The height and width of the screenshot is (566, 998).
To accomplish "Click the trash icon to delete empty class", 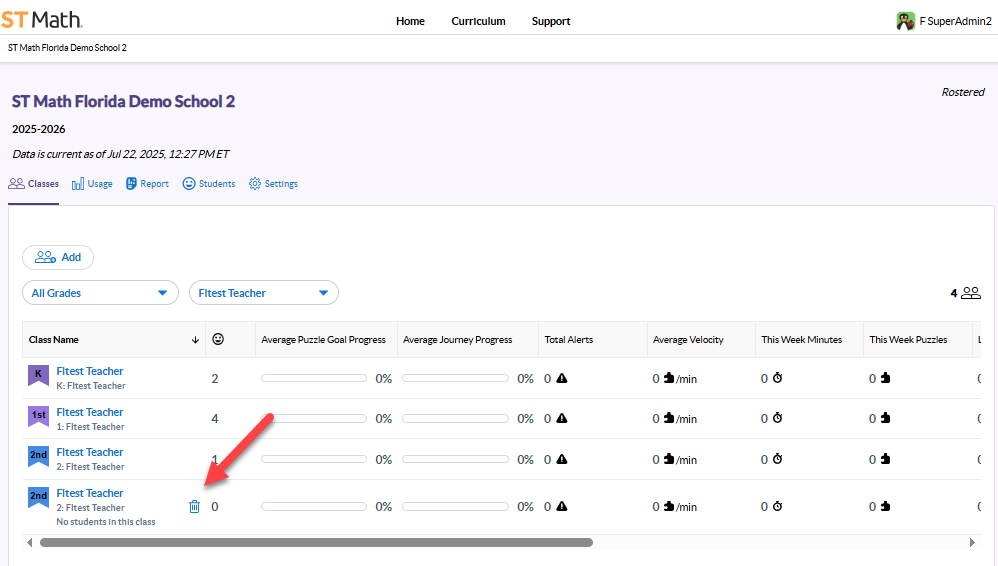I will 194,507.
